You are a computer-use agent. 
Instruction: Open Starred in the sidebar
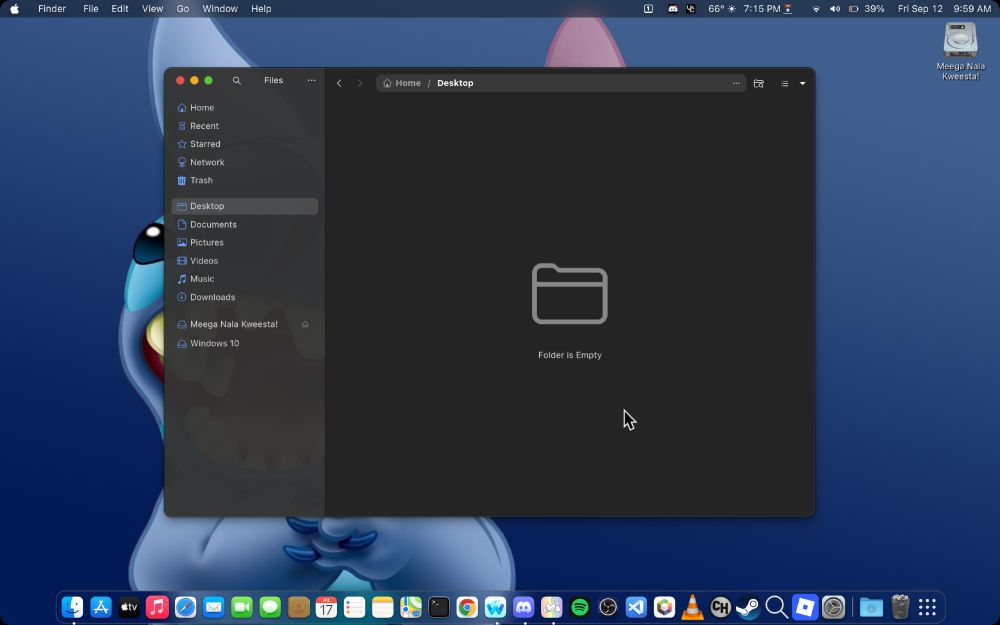tap(245, 144)
